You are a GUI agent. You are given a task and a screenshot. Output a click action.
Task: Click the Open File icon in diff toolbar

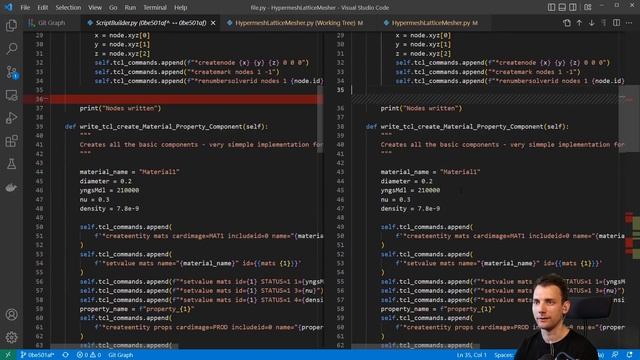point(567,23)
